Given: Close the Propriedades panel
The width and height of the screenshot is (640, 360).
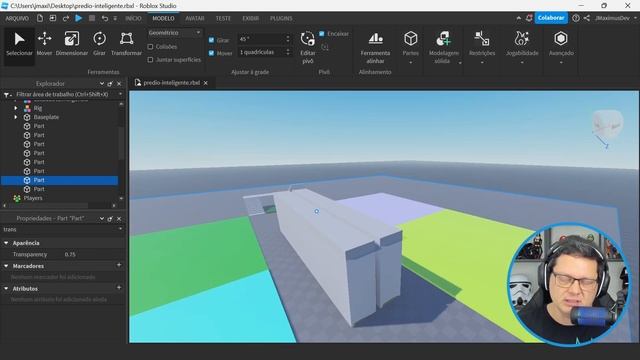Looking at the screenshot, I should click(x=119, y=219).
